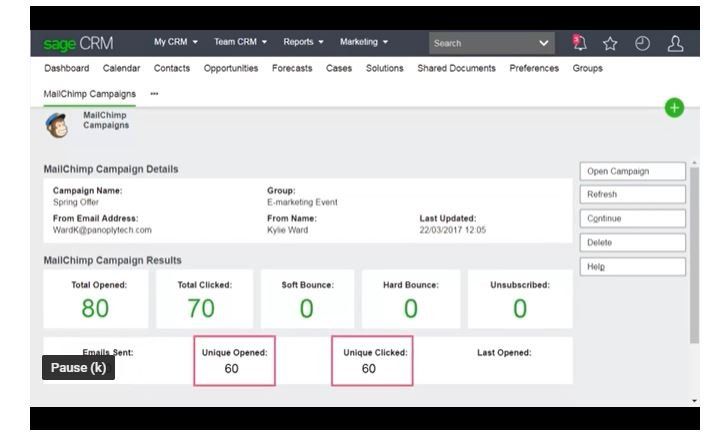
Task: Switch to the Contacts tab
Action: click(171, 68)
